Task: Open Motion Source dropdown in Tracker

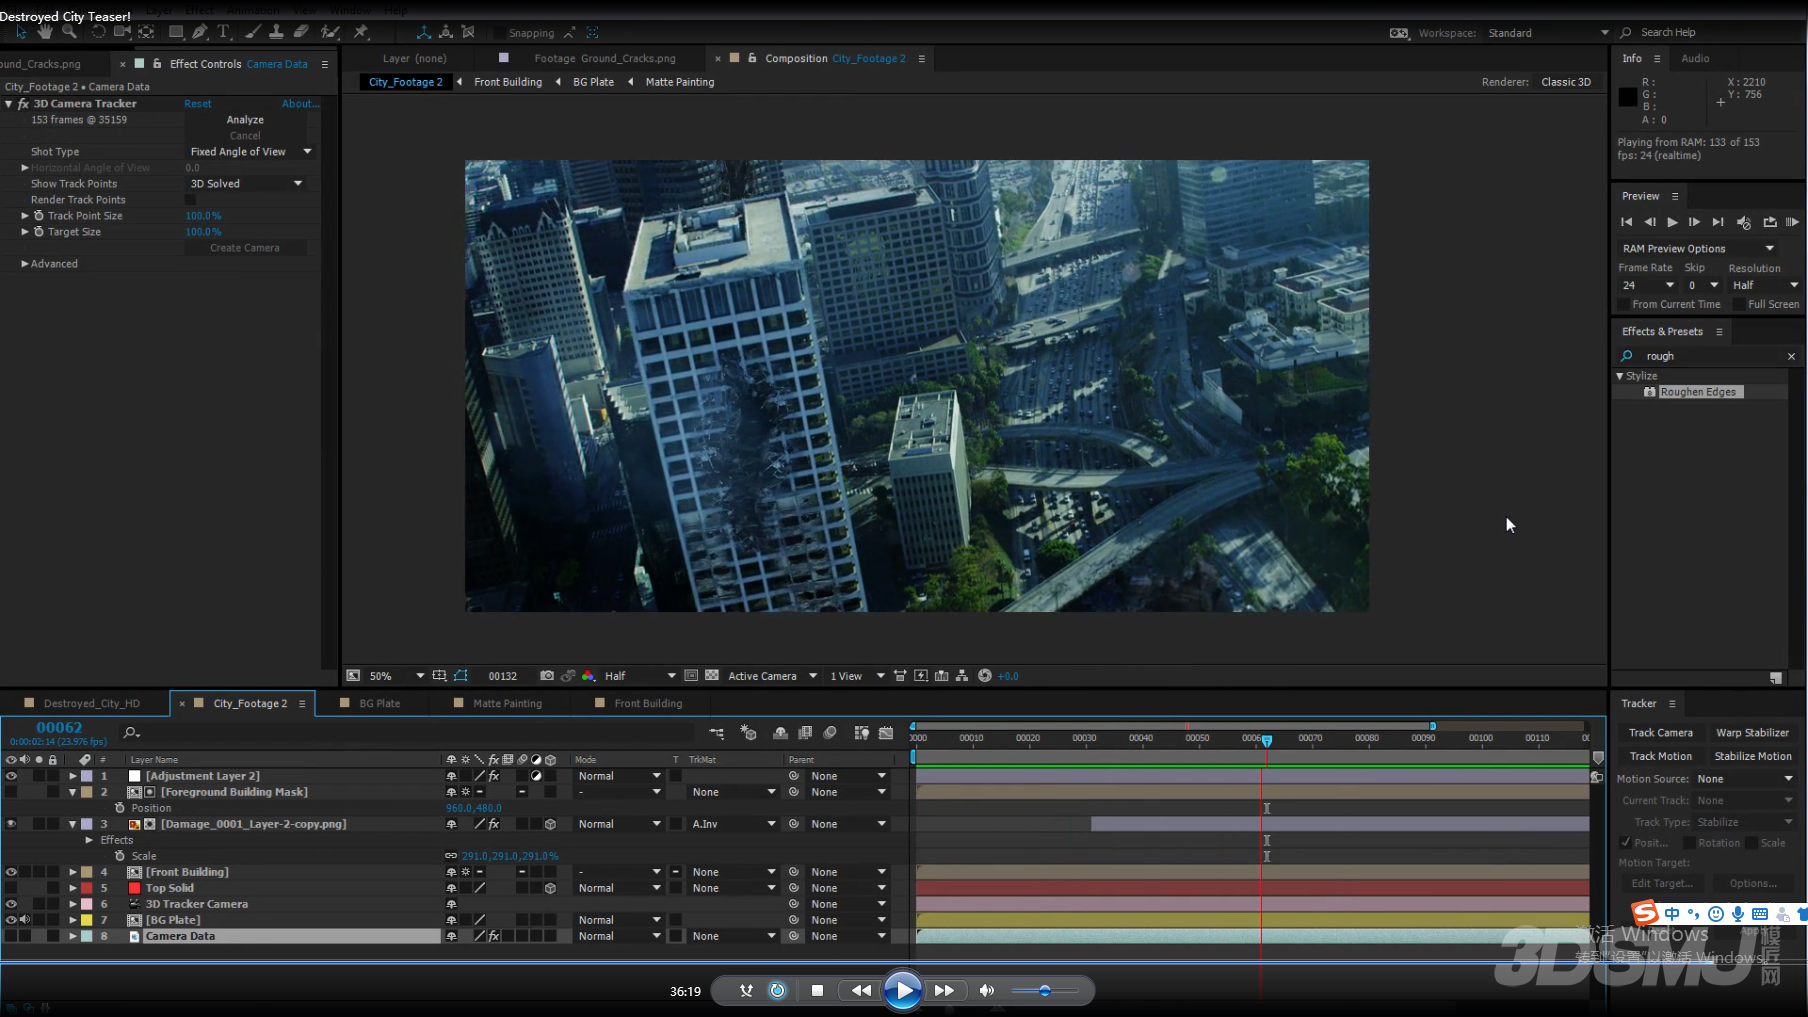Action: (1744, 779)
